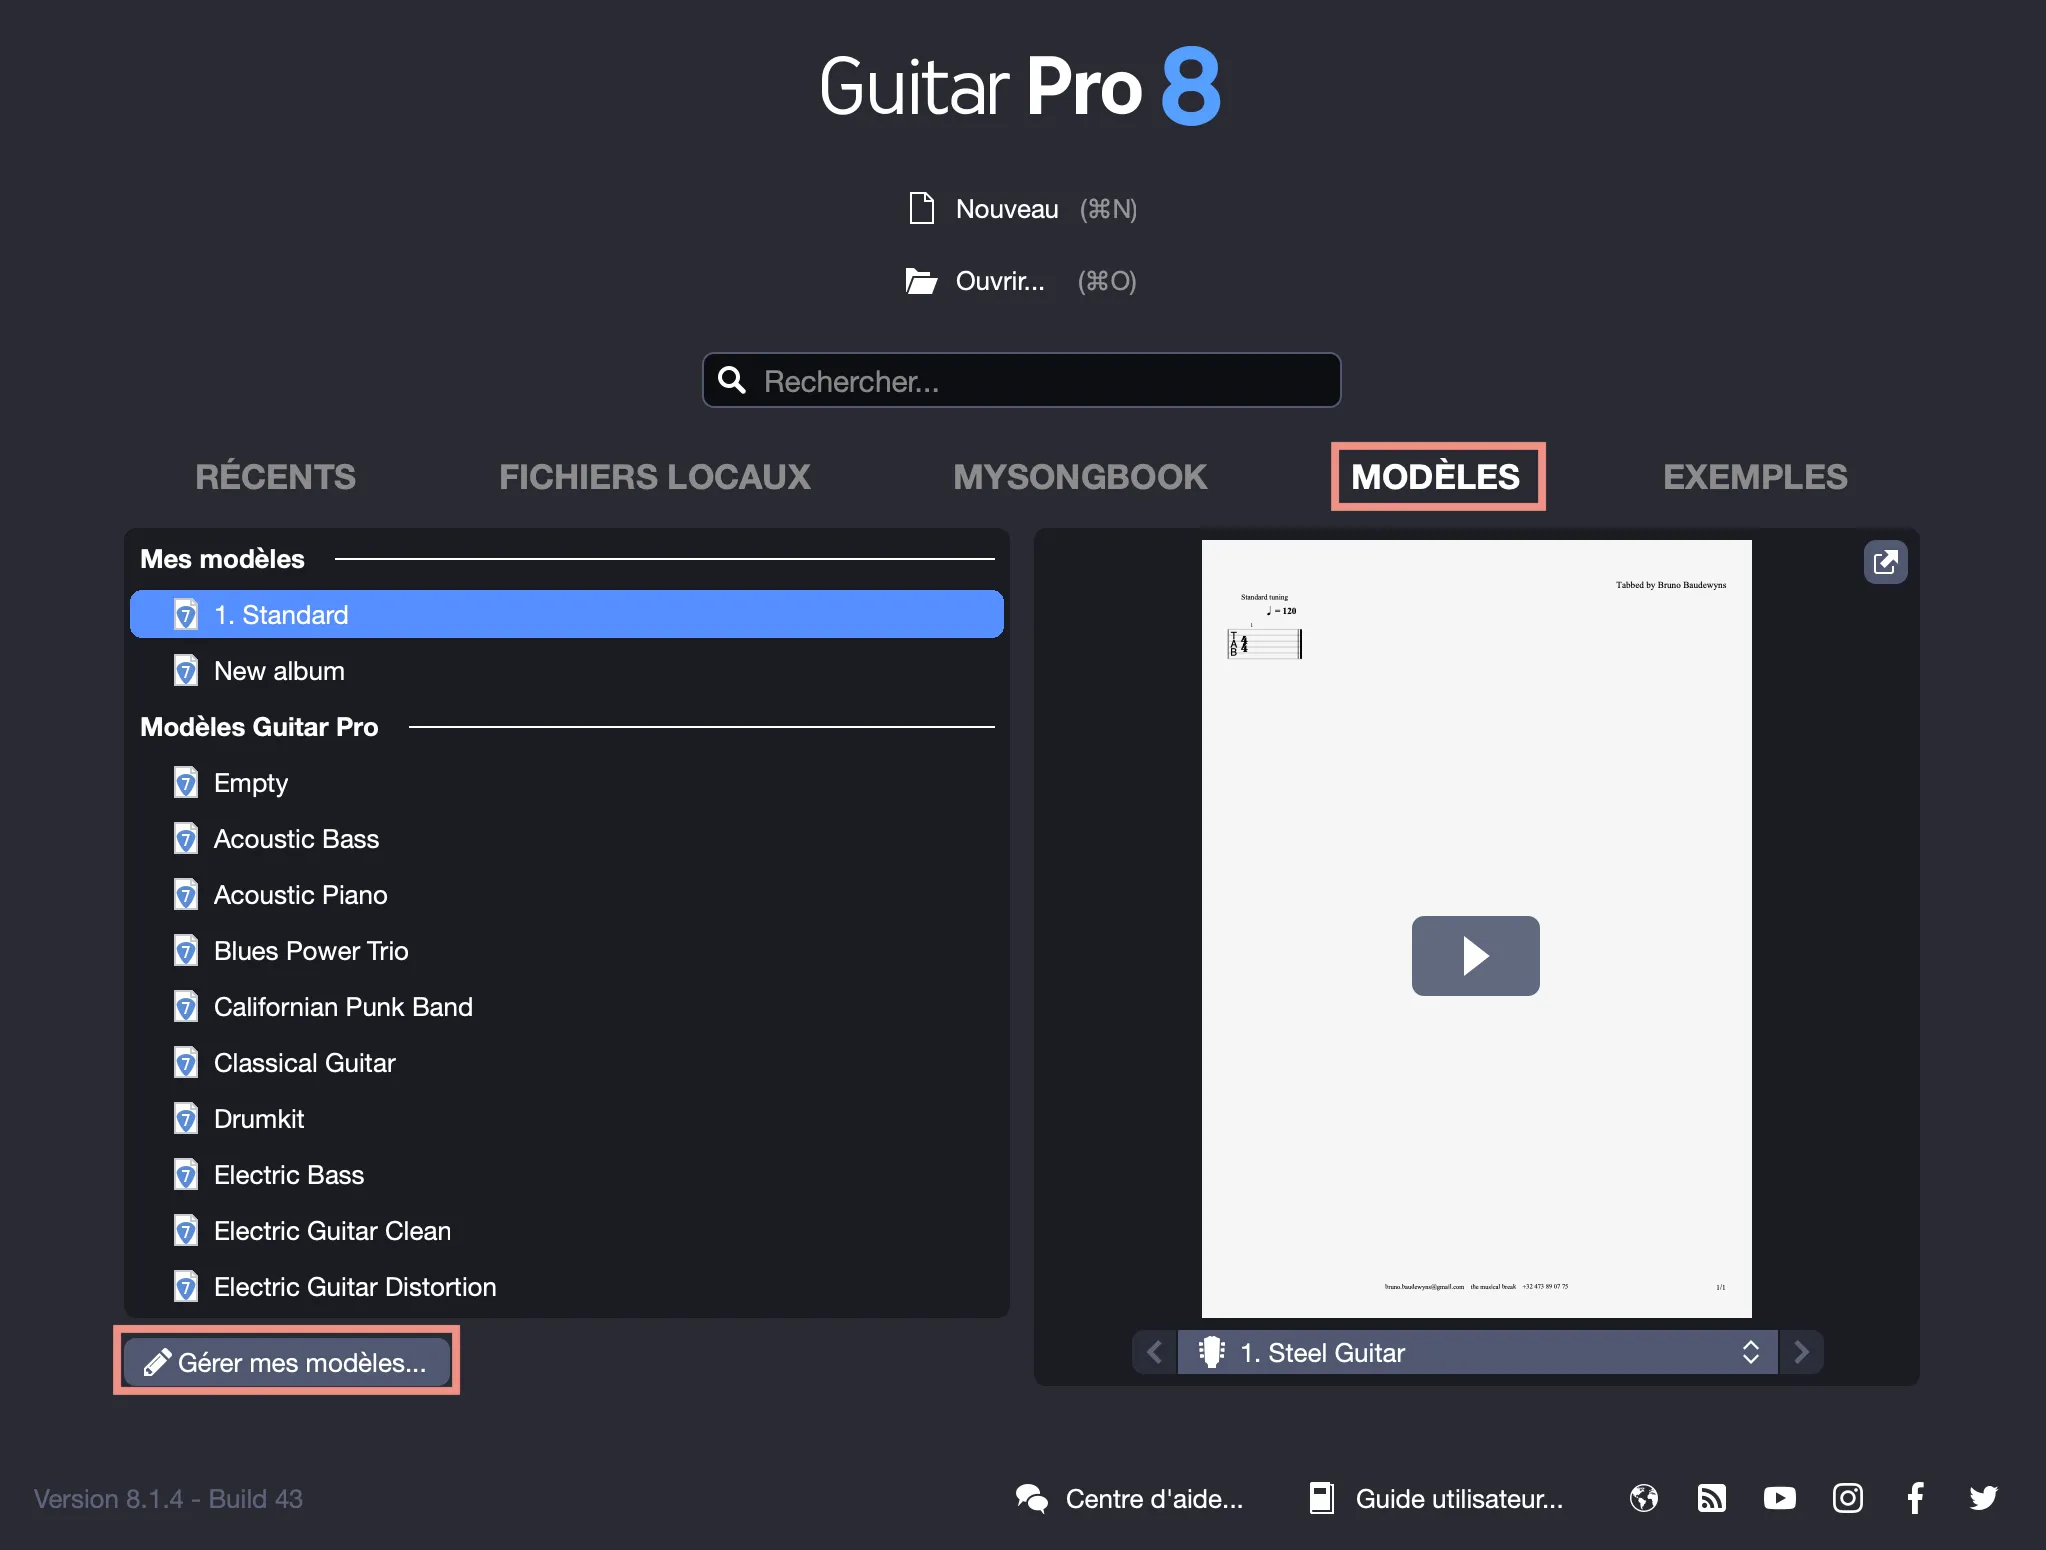This screenshot has height=1550, width=2046.
Task: Select the Classical Guitar template
Action: pos(567,1062)
